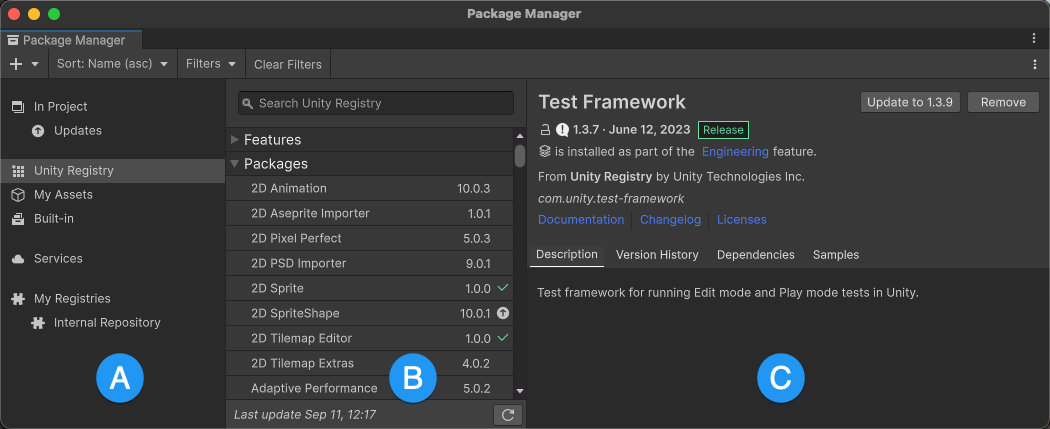Open the Filters dropdown
The image size is (1050, 429).
(210, 64)
